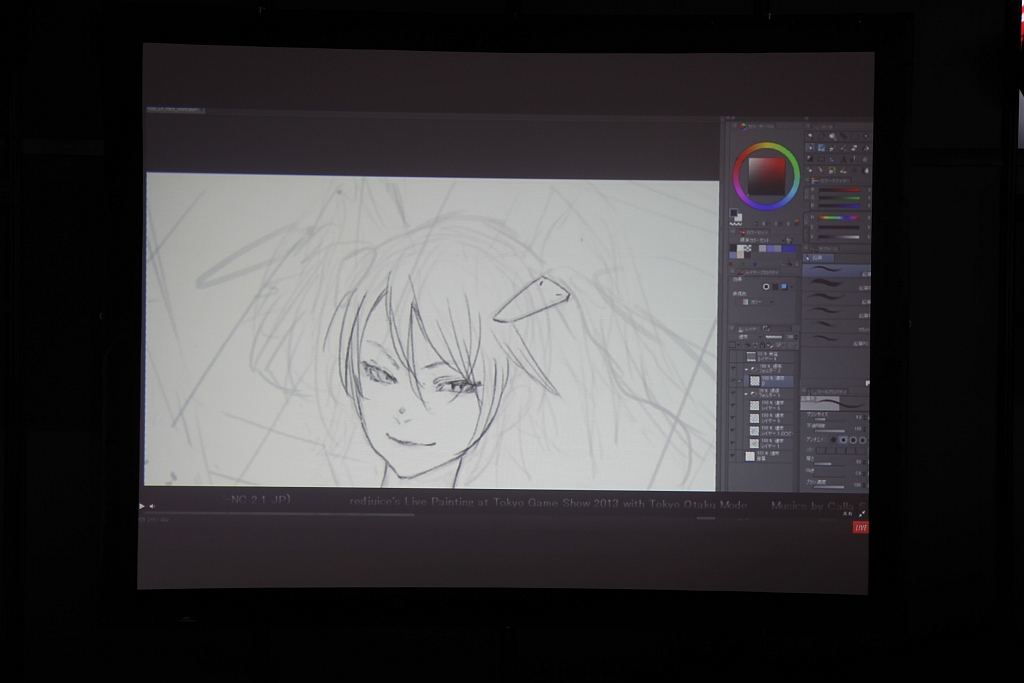Click the small color wheel icon below hue ring
This screenshot has height=683, width=1024.
tap(797, 223)
